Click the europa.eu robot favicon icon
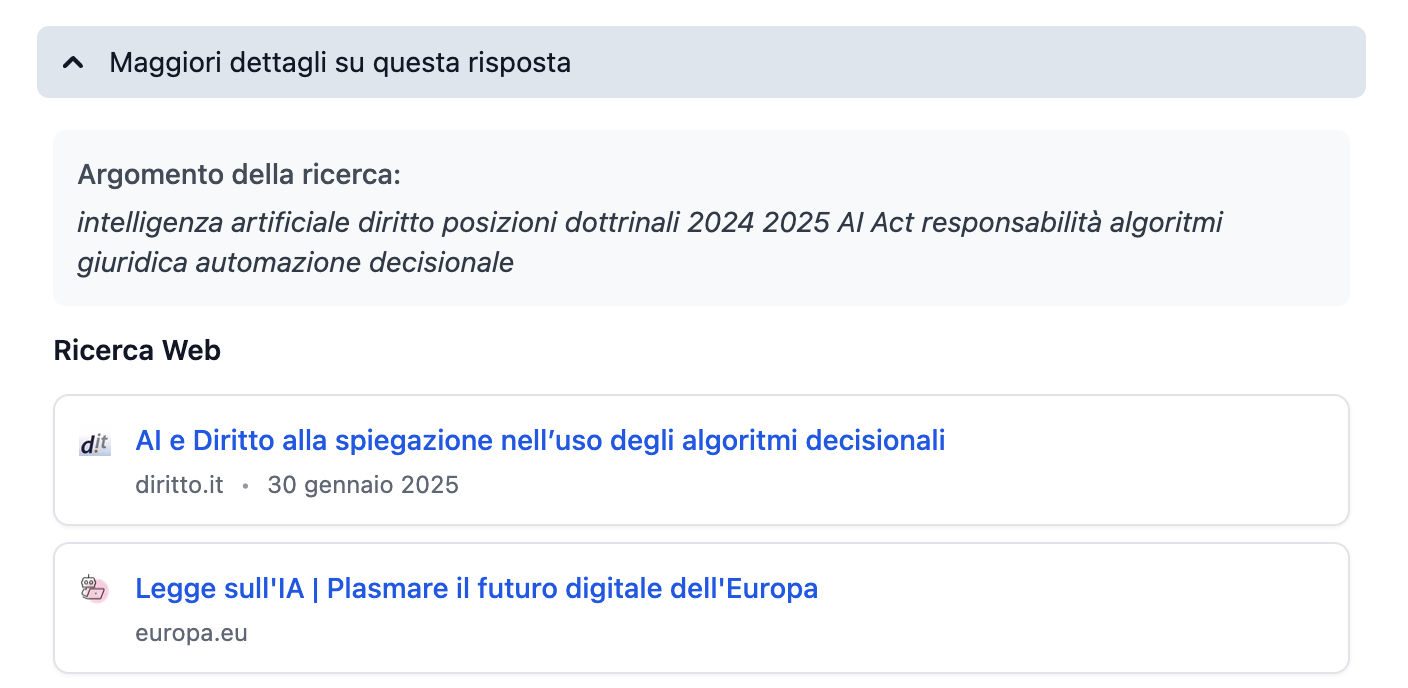Image resolution: width=1408 pixels, height=688 pixels. (93, 589)
